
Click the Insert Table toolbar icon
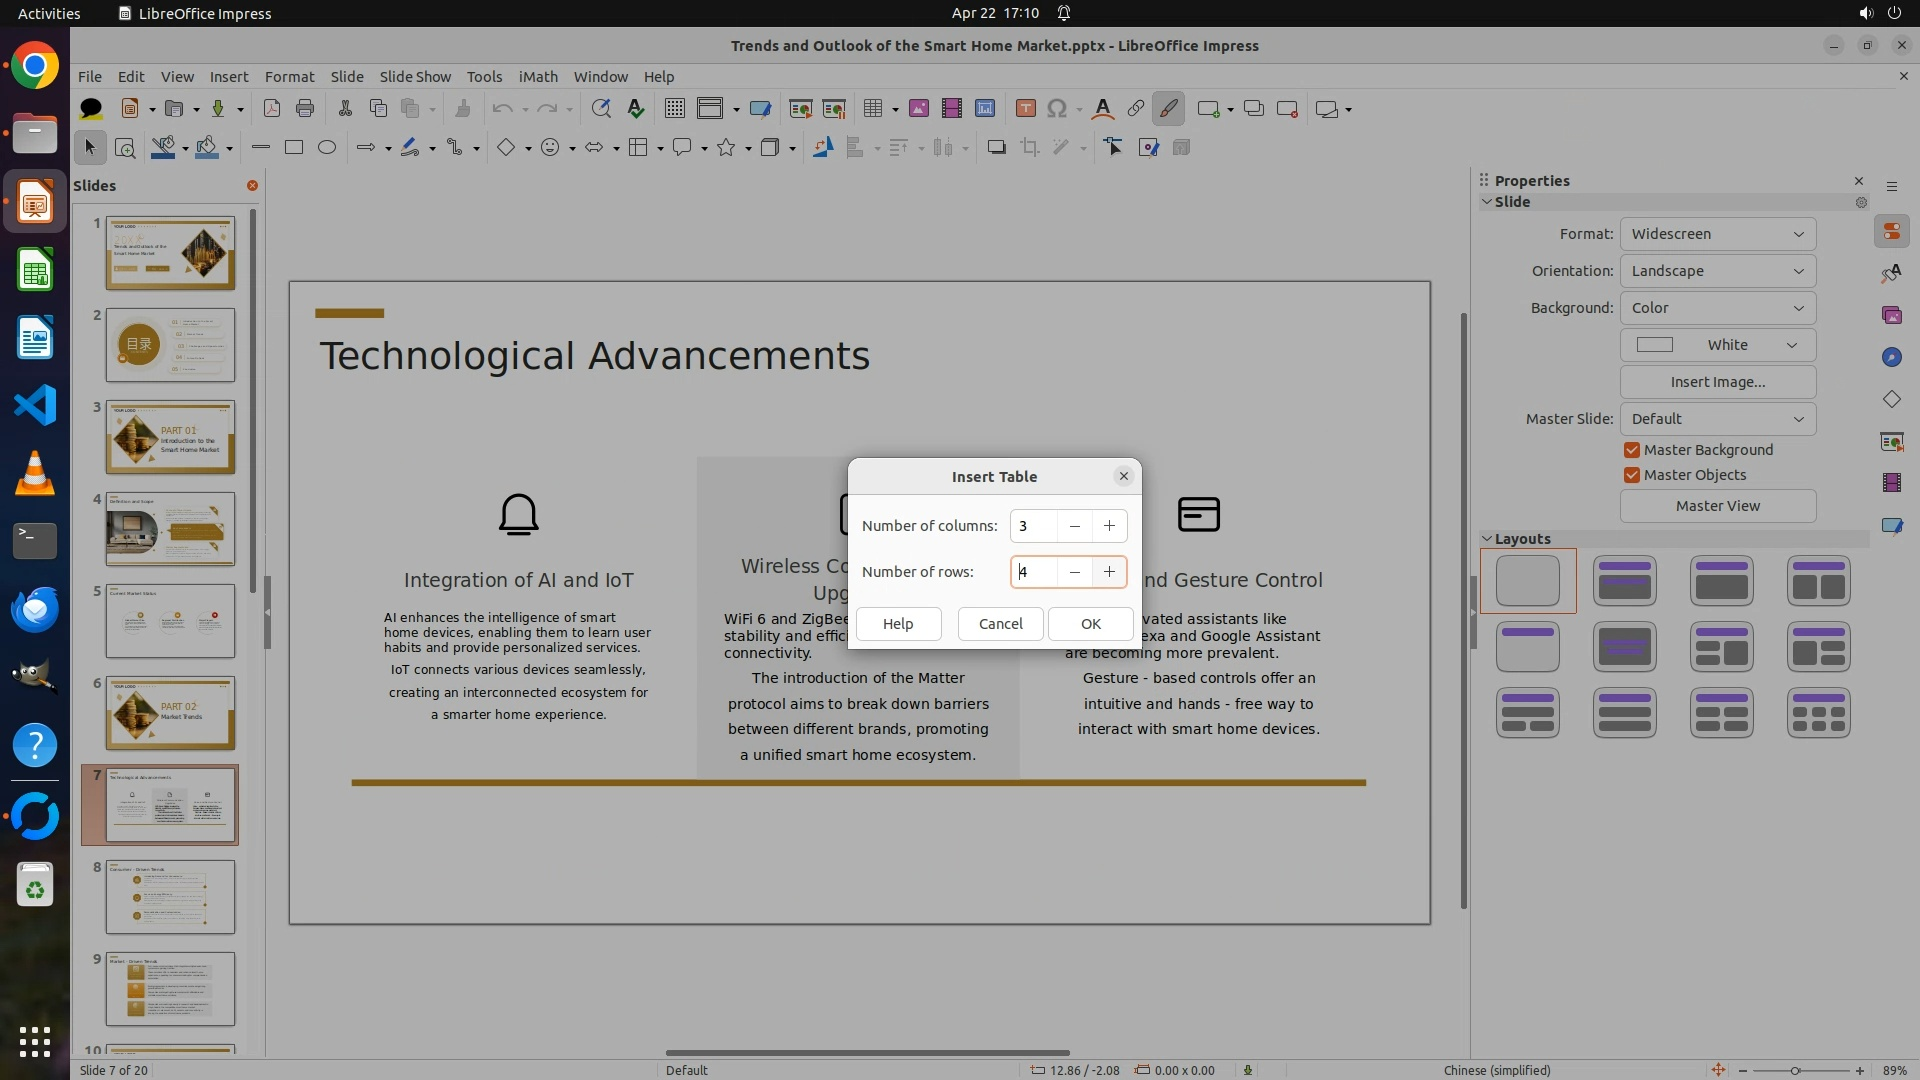pos(873,109)
